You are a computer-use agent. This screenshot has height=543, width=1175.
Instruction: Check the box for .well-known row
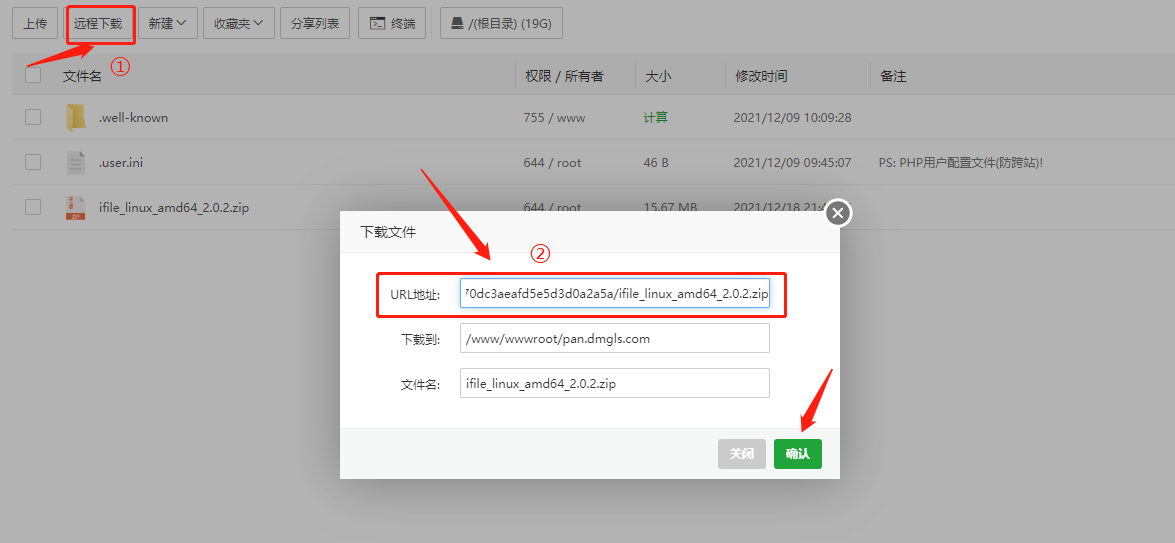click(x=33, y=117)
